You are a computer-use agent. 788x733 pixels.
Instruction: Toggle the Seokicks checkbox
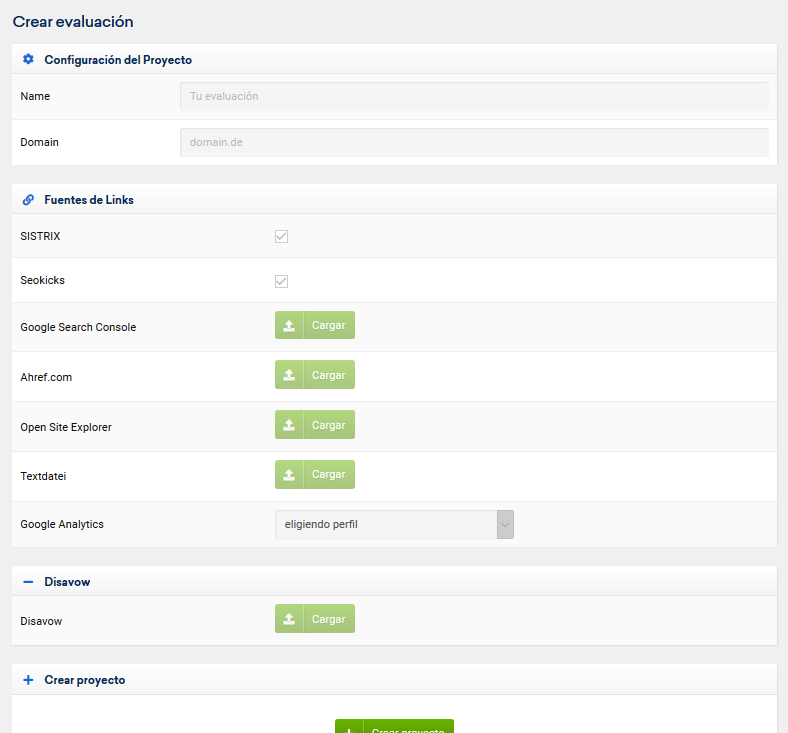tap(281, 281)
